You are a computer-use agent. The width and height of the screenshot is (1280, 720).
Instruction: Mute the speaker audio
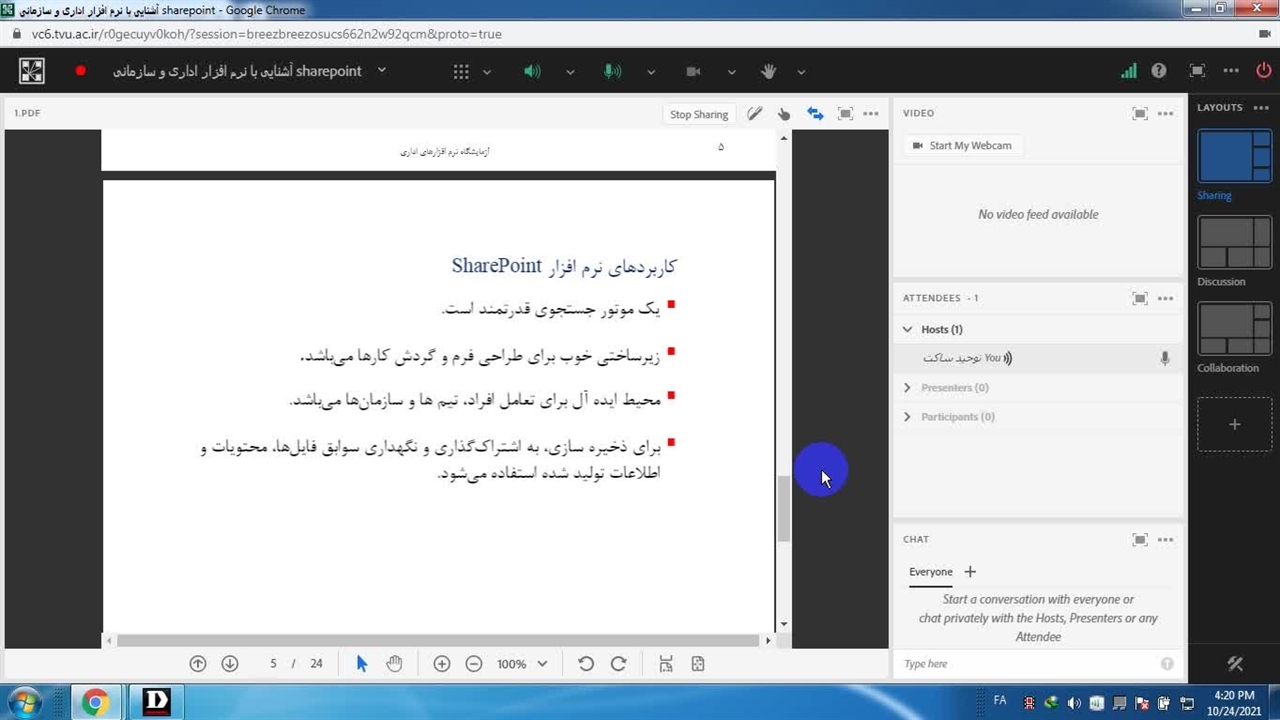[x=532, y=71]
